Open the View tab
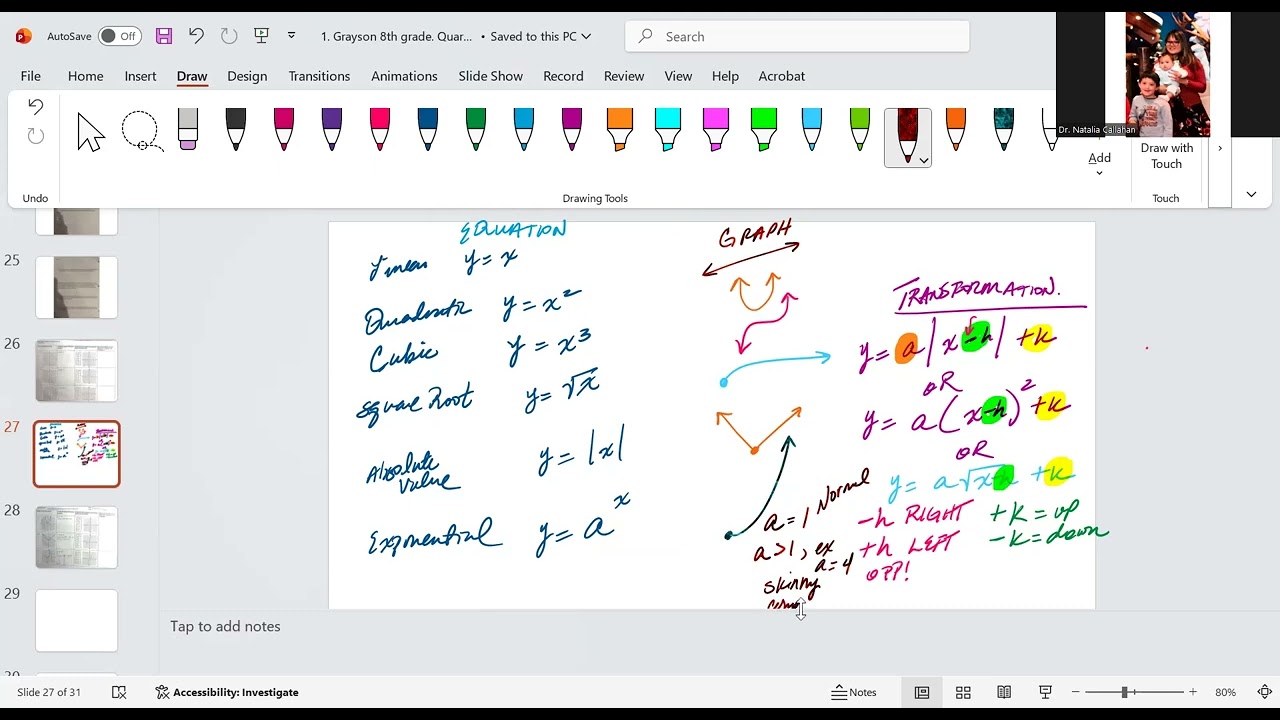The width and height of the screenshot is (1280, 720). [x=678, y=76]
